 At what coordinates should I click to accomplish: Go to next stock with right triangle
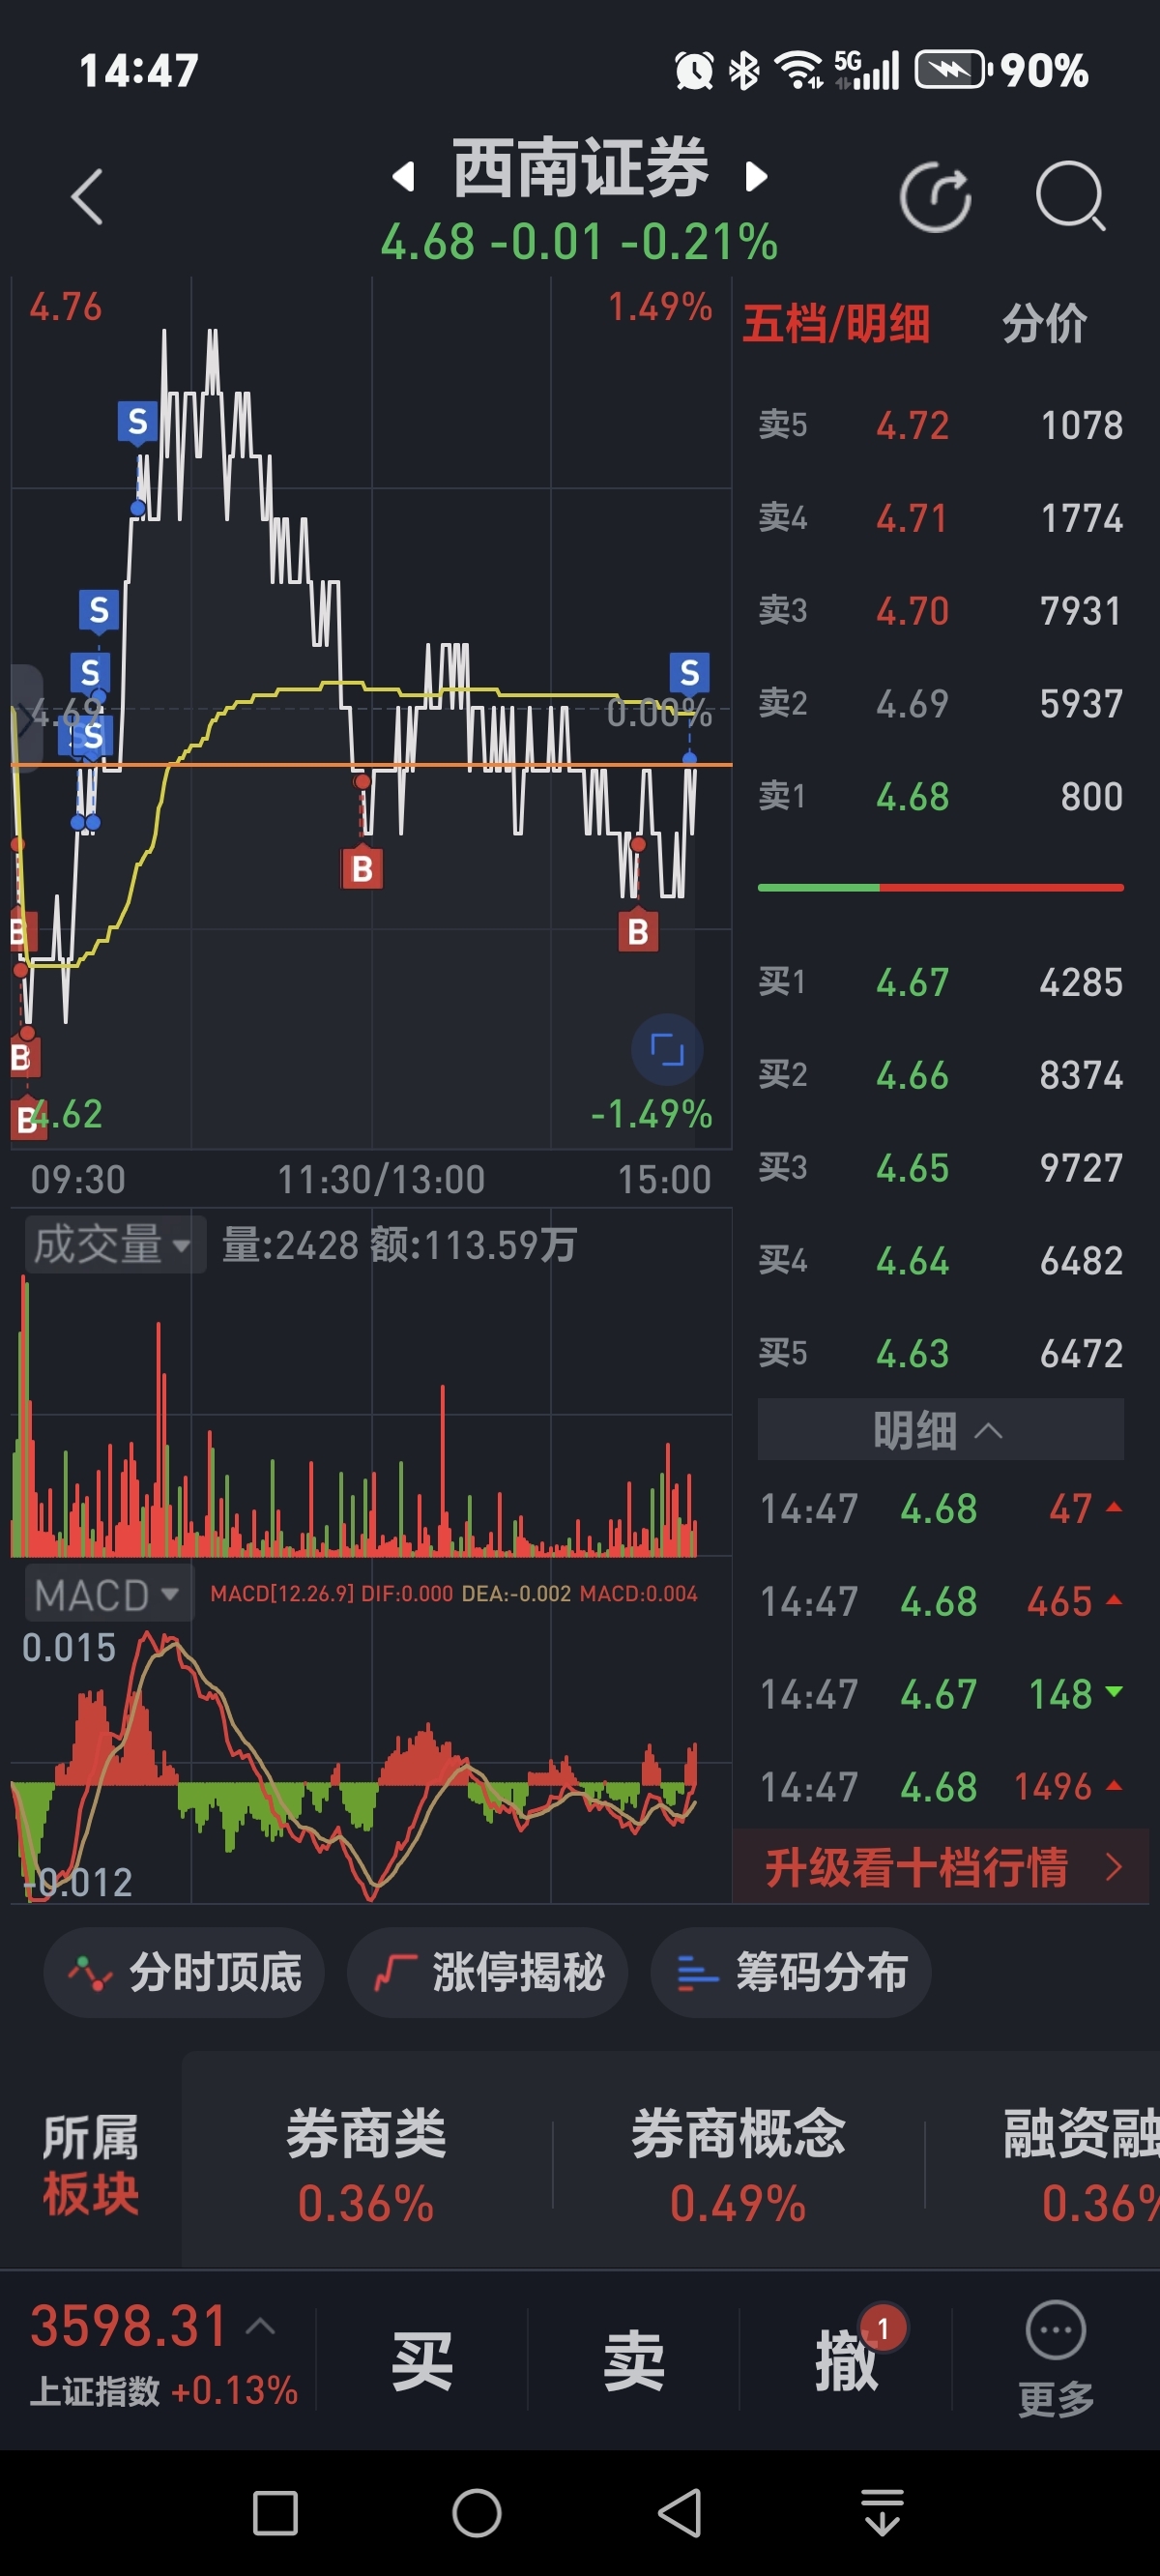coord(757,177)
